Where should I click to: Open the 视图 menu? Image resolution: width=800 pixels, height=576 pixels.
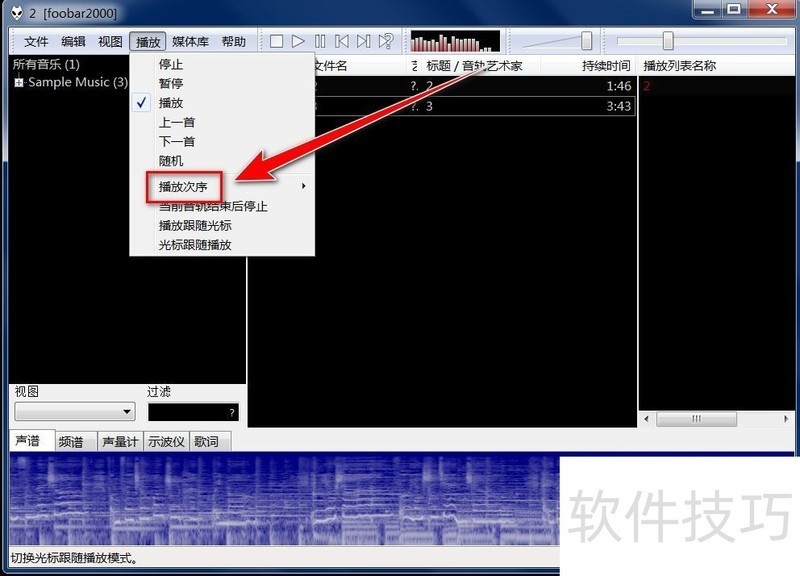tap(110, 41)
